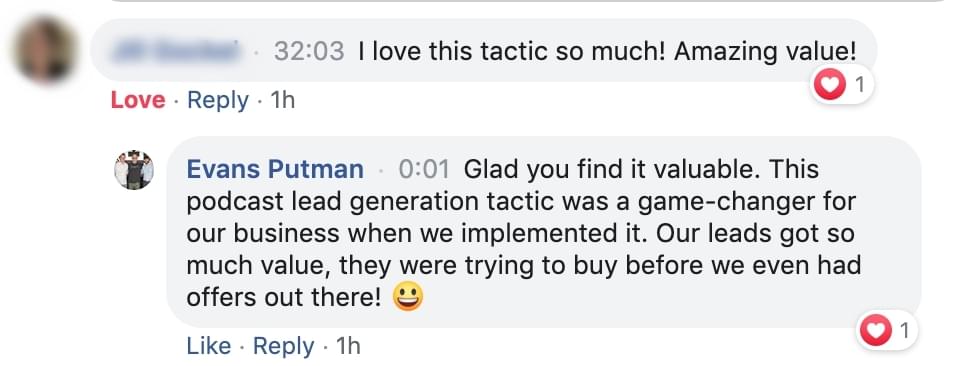Screen dimensions: 976x366
Task: View reaction count 1 on first comment
Action: [x=860, y=84]
